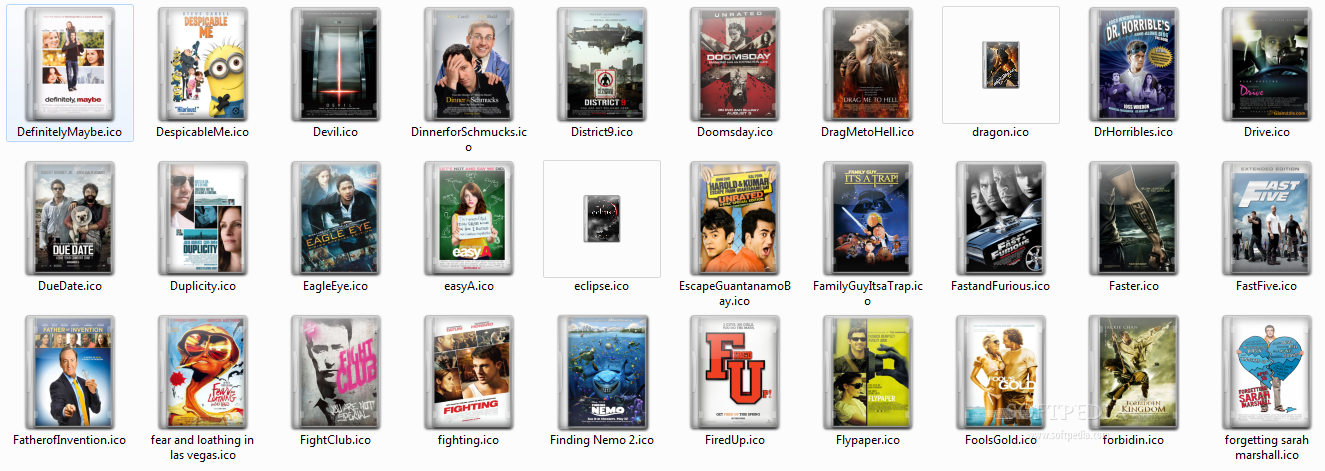Click the easyA.ico file name
Screen dimensions: 1325x471
(x=469, y=286)
